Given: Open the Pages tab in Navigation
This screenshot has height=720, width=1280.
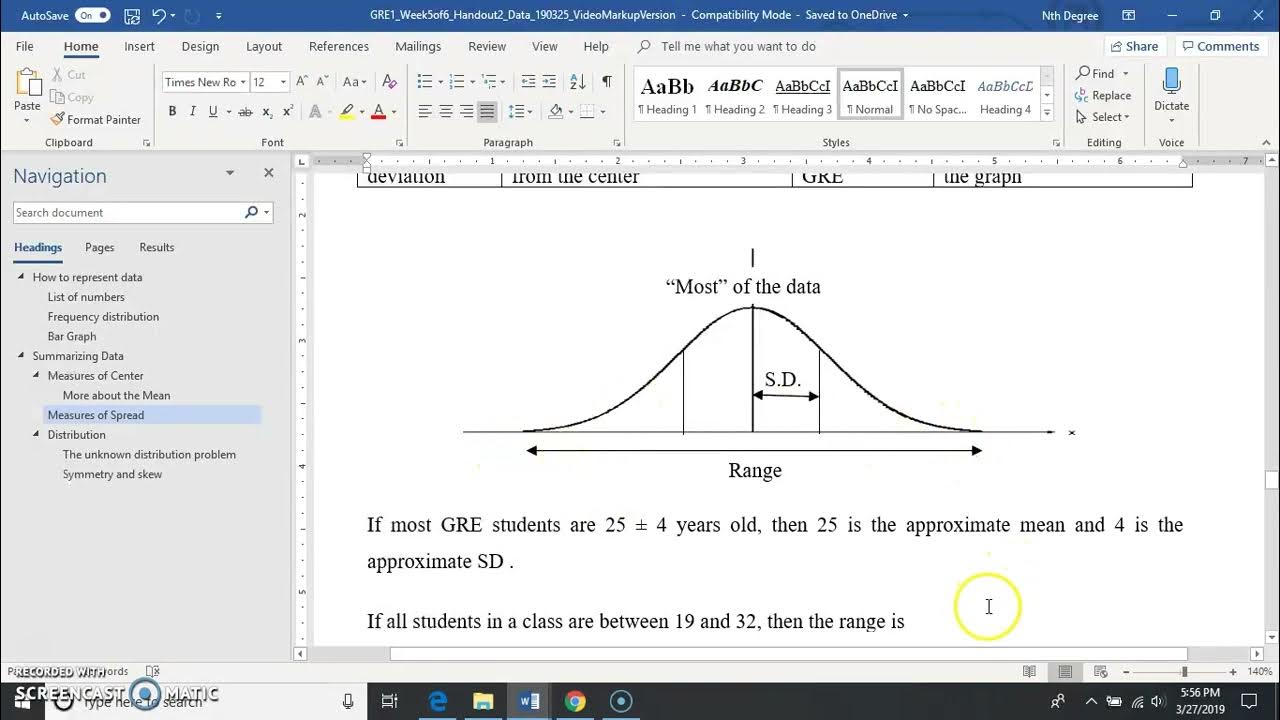Looking at the screenshot, I should point(99,247).
